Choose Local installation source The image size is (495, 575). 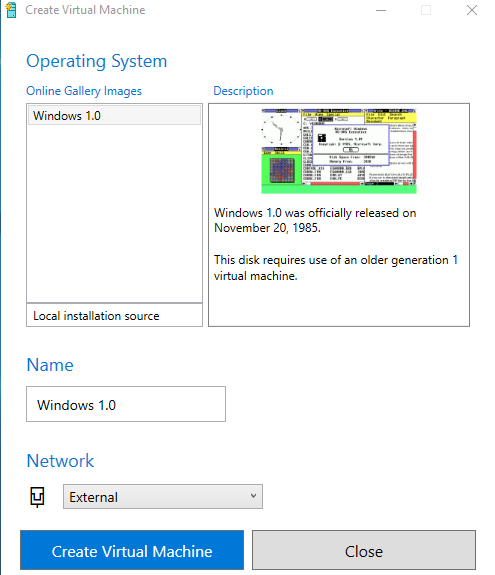(114, 315)
